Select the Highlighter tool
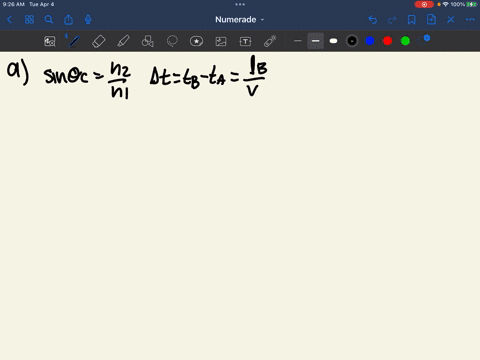The height and width of the screenshot is (360, 480). [x=123, y=41]
